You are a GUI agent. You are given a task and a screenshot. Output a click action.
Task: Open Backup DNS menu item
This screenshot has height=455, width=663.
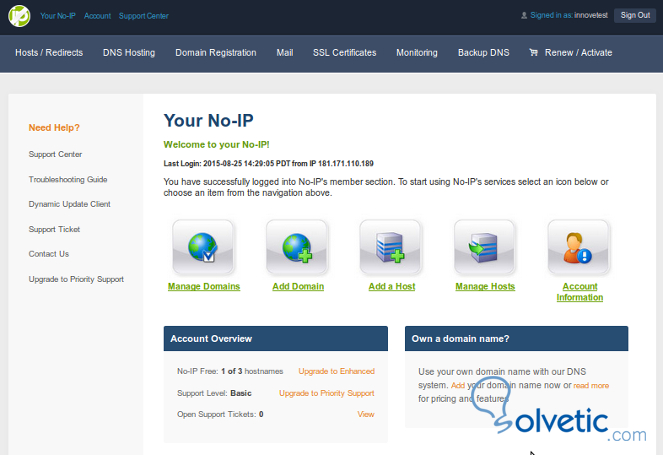484,53
